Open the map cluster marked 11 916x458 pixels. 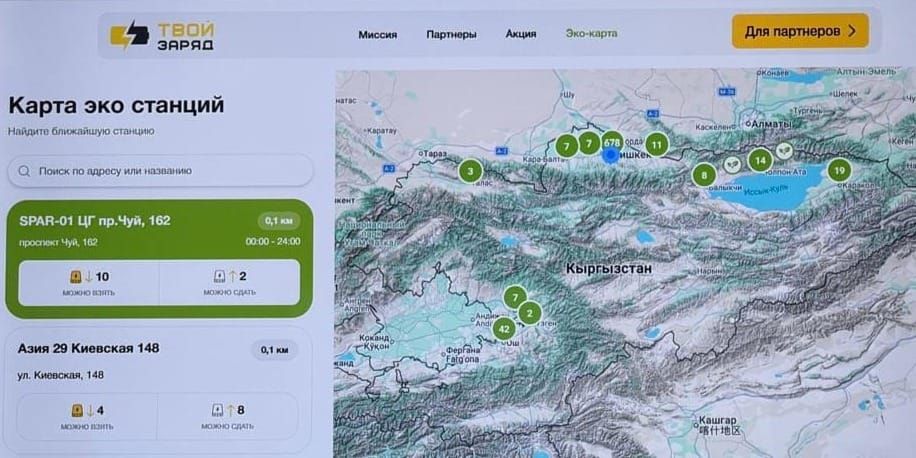657,144
